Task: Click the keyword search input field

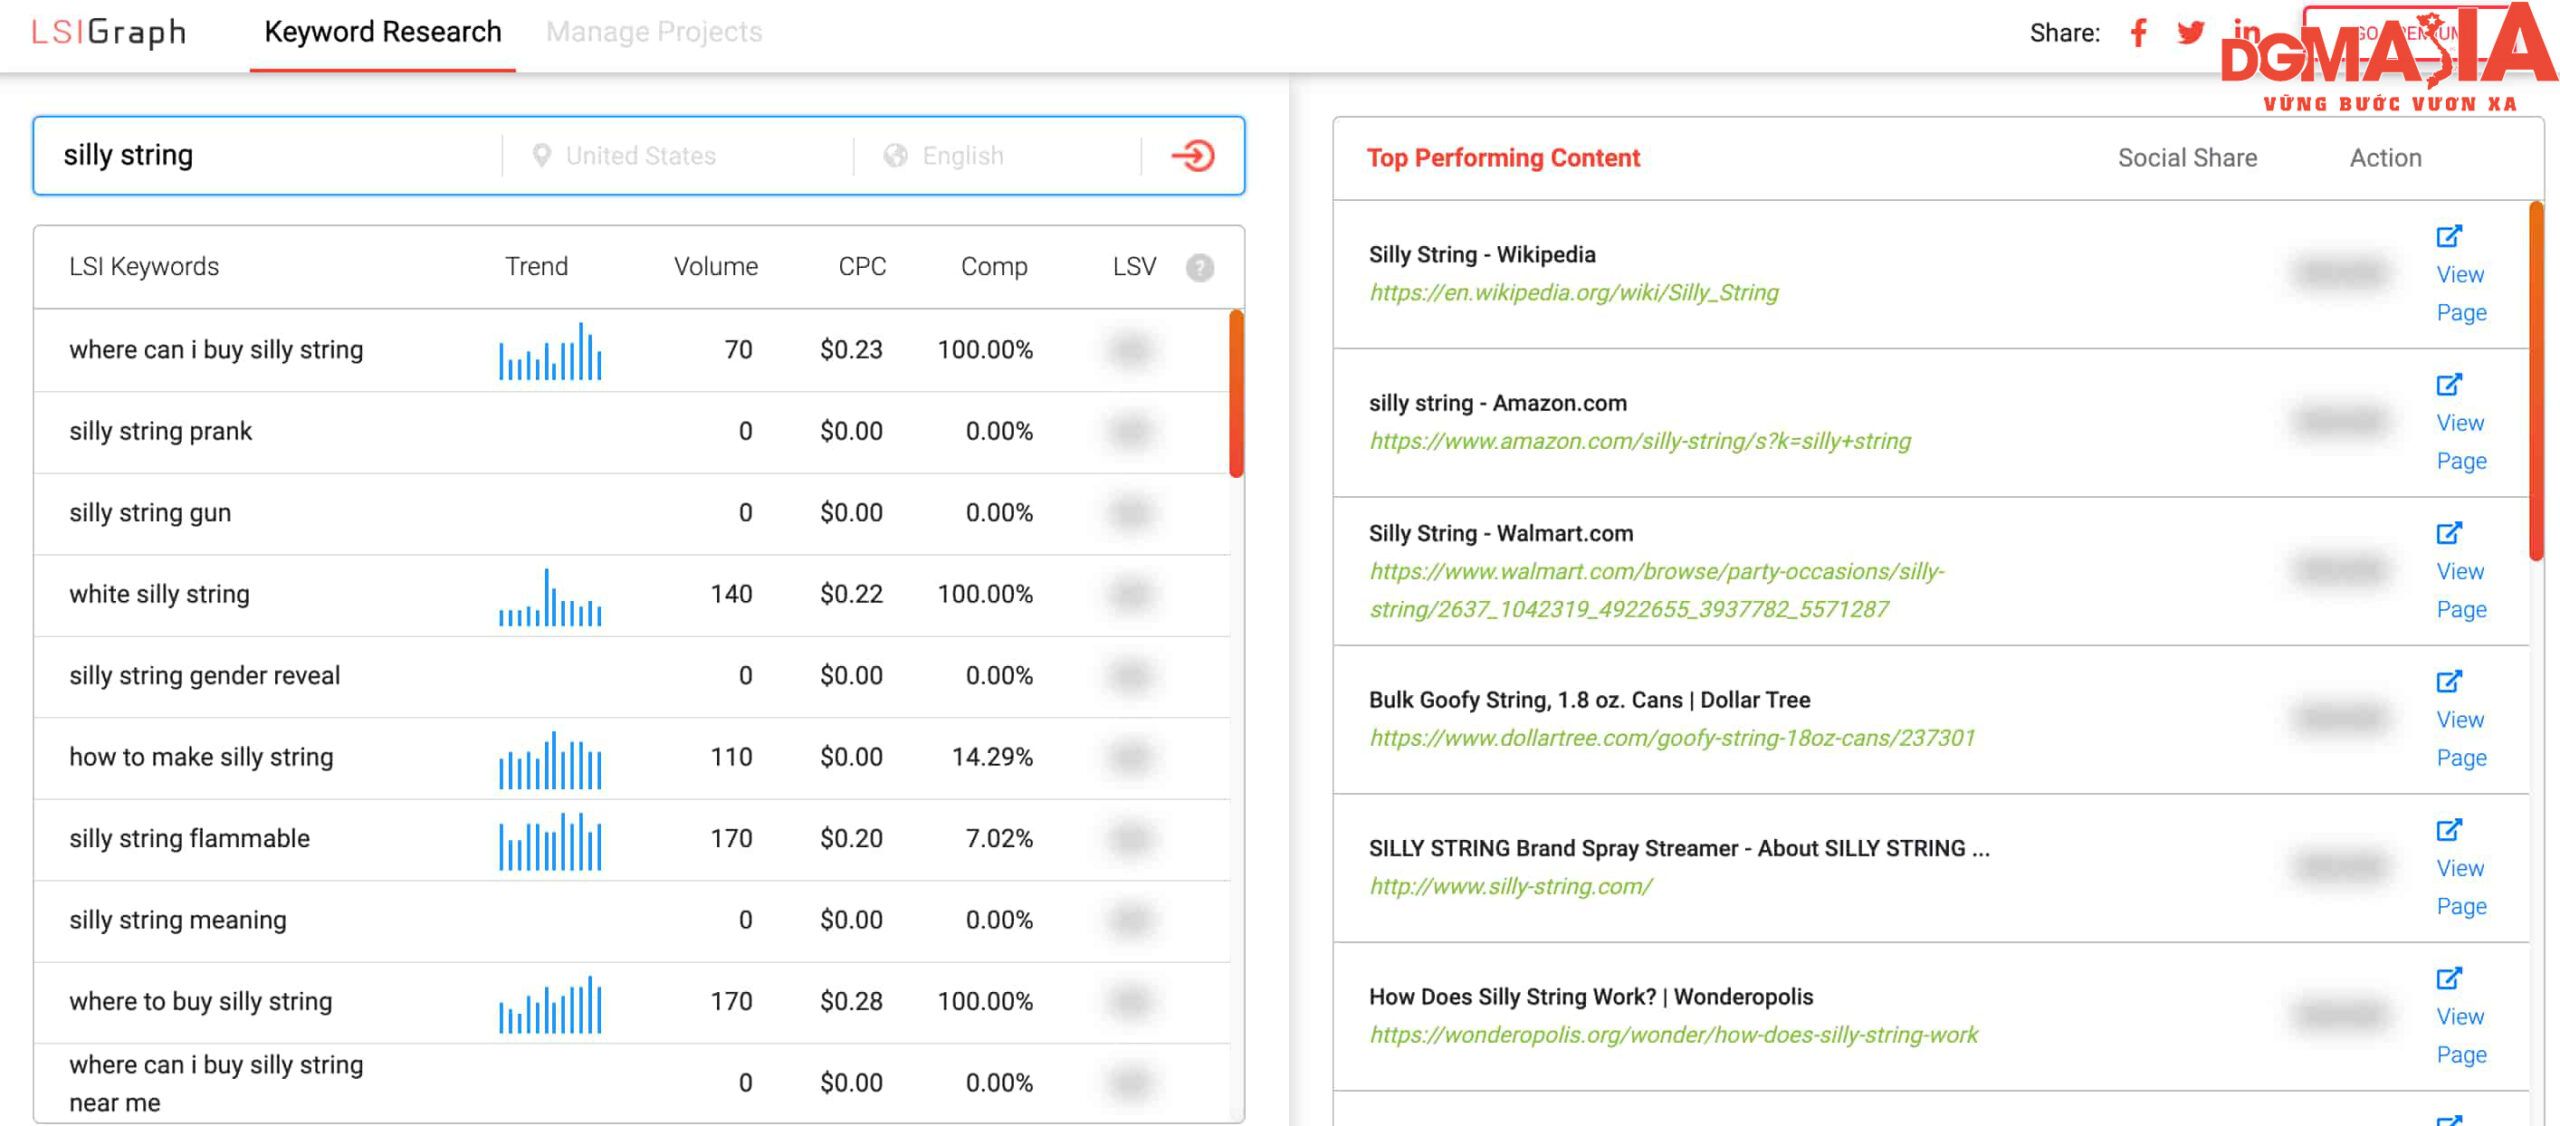Action: coord(270,155)
